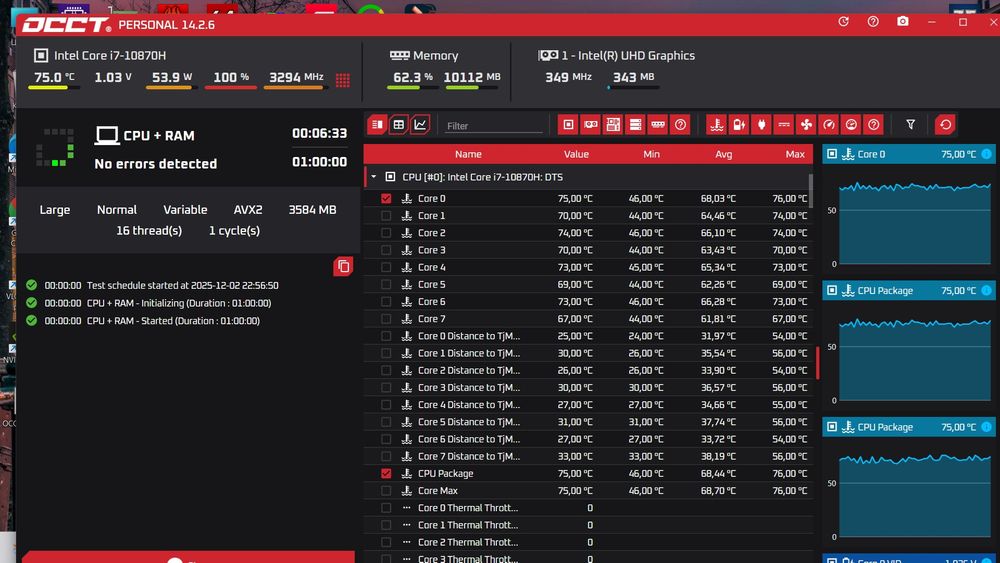Toggle the usage load gauge filter

coord(851,125)
